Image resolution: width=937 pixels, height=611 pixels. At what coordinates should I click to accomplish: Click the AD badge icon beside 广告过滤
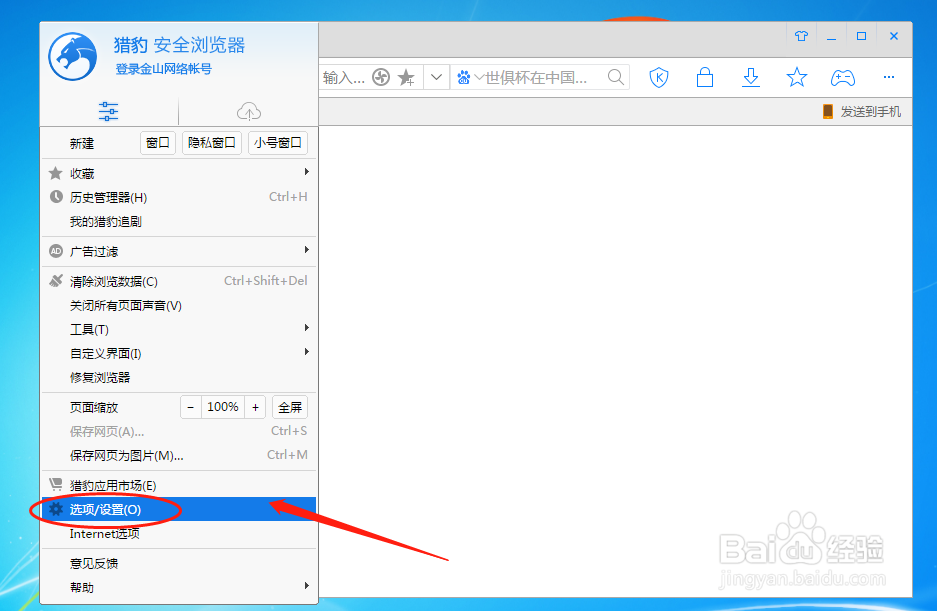click(x=56, y=251)
